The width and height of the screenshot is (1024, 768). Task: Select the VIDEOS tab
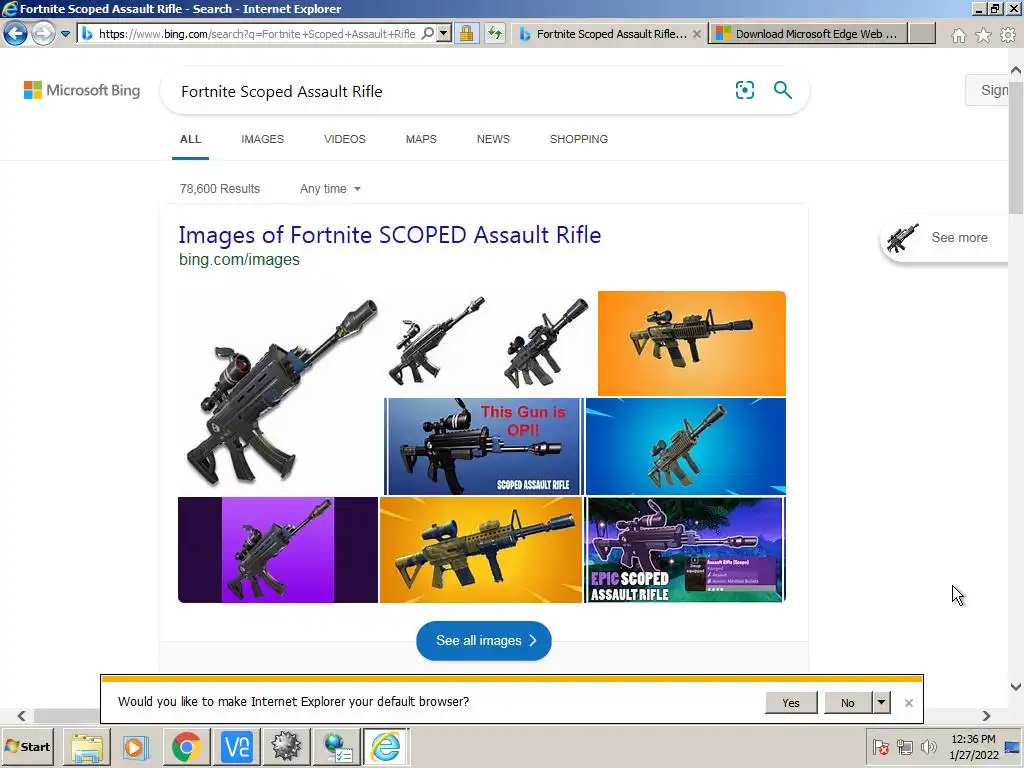tap(345, 139)
